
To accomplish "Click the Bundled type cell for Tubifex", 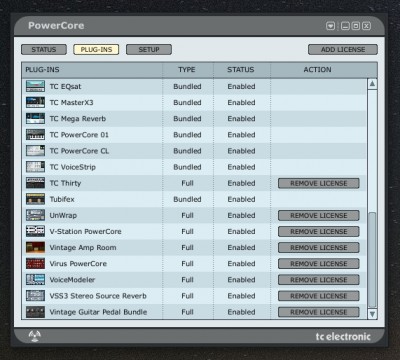I will [x=187, y=199].
